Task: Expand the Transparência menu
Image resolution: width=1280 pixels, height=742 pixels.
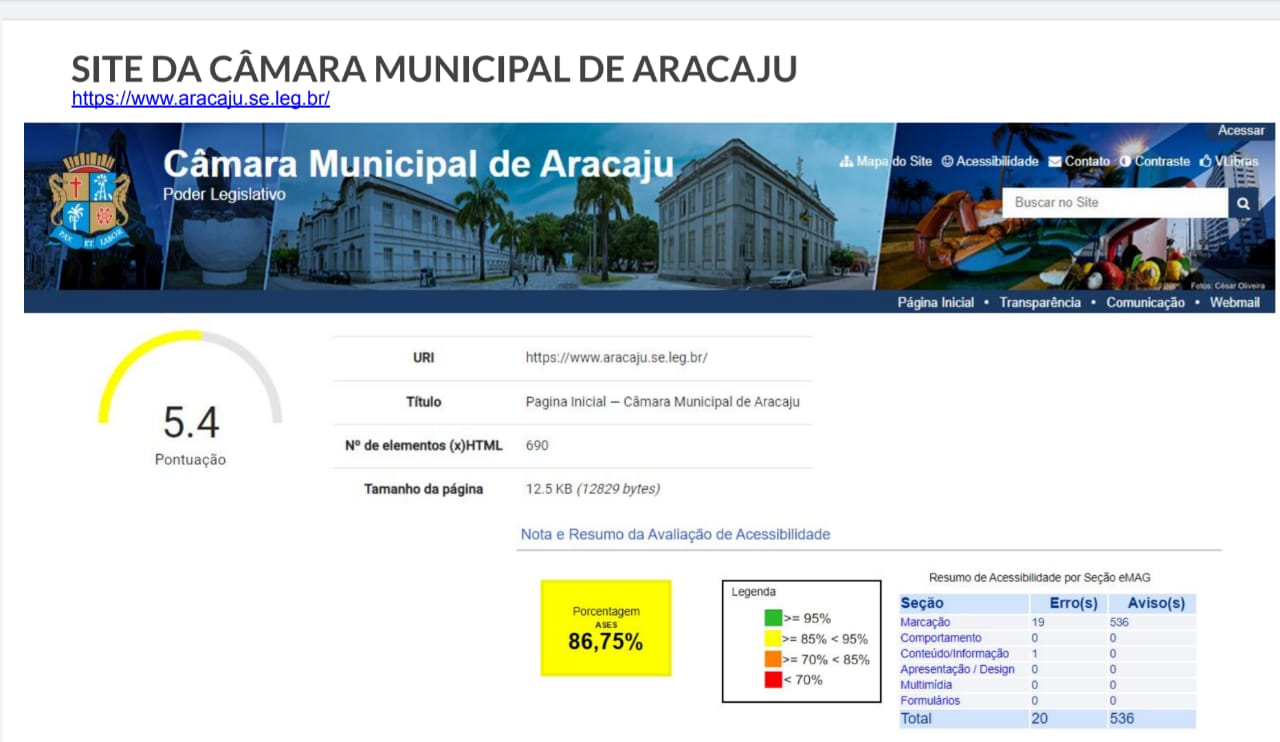Action: 1040,302
